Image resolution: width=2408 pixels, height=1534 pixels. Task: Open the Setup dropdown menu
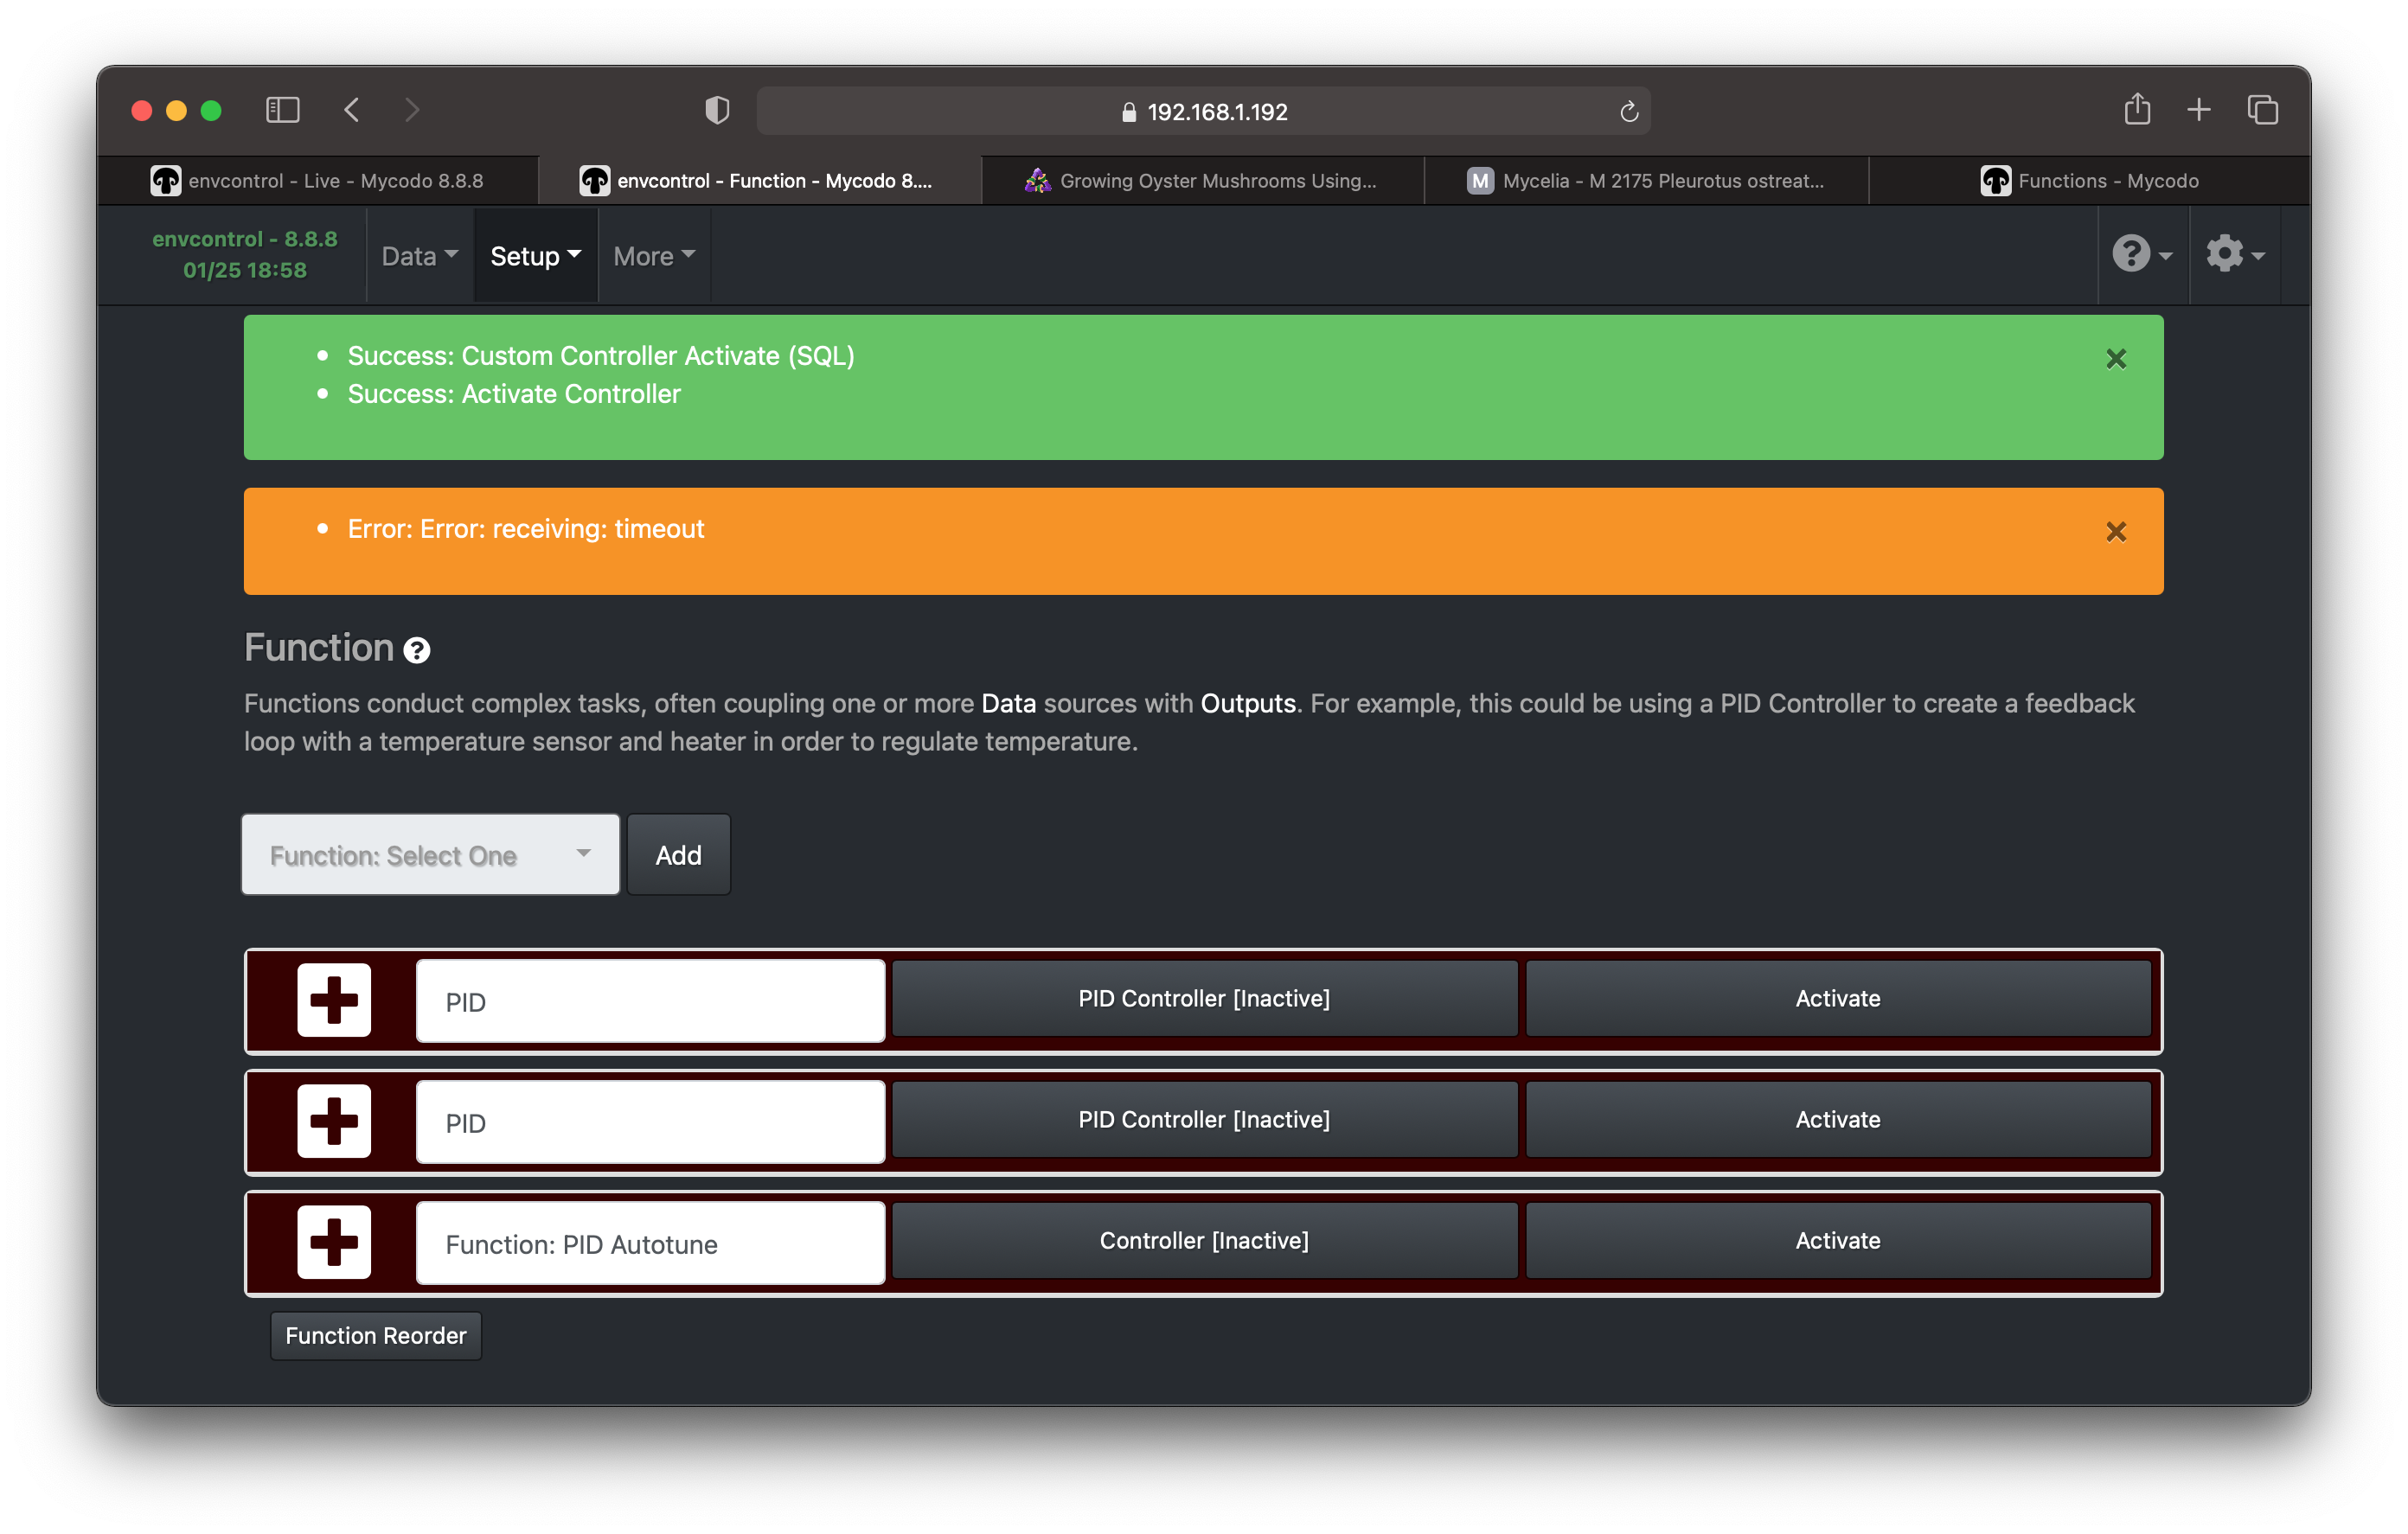[535, 256]
